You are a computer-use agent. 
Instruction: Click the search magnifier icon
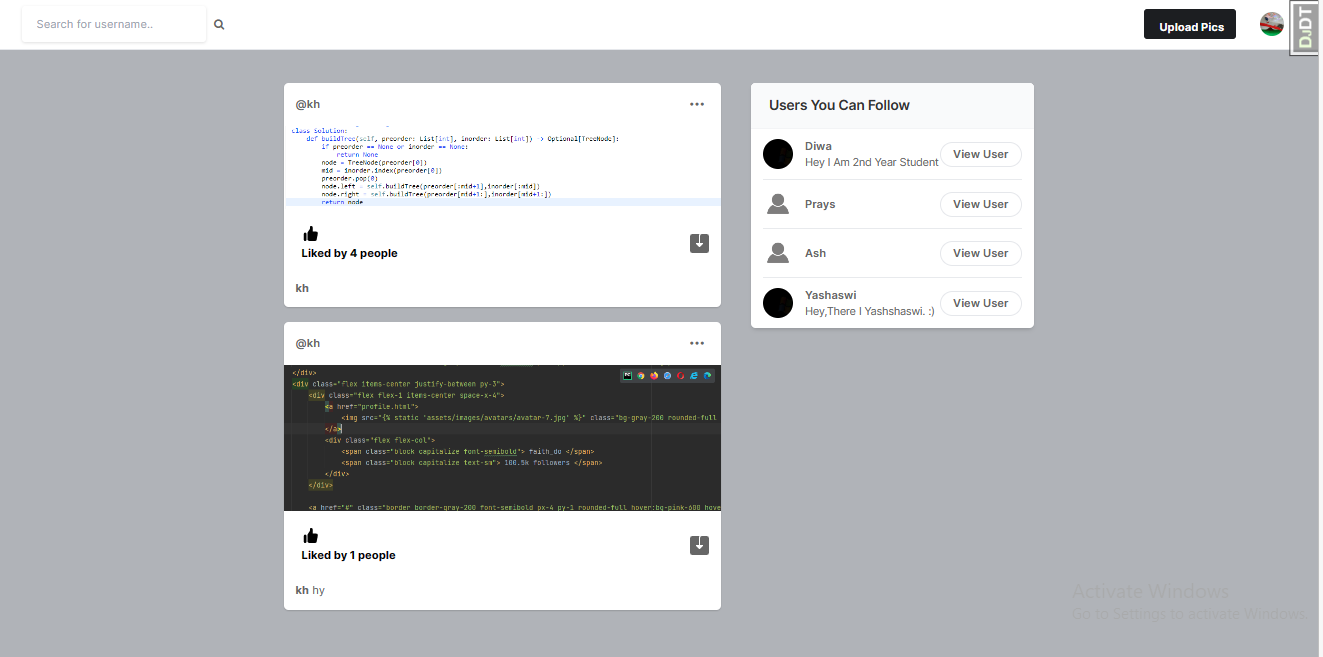tap(219, 24)
